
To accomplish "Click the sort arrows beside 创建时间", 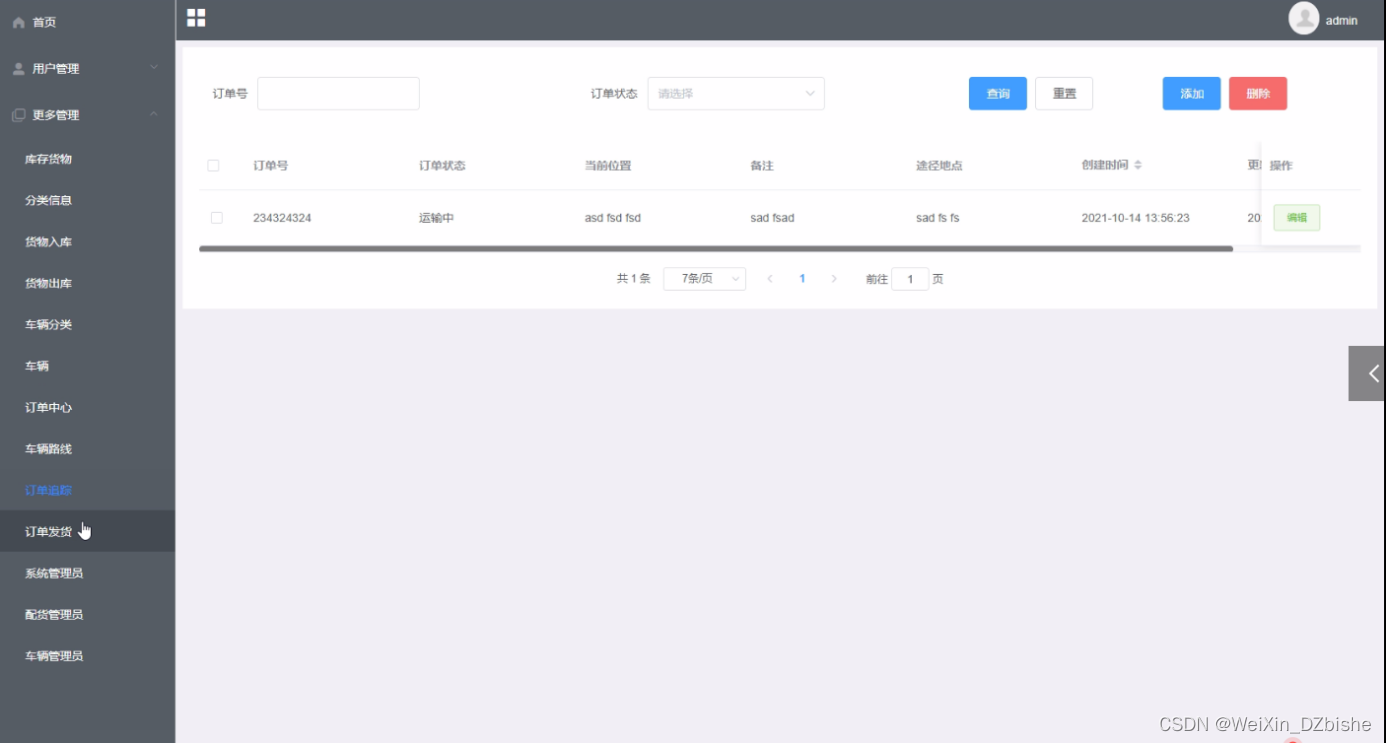I will [1138, 165].
